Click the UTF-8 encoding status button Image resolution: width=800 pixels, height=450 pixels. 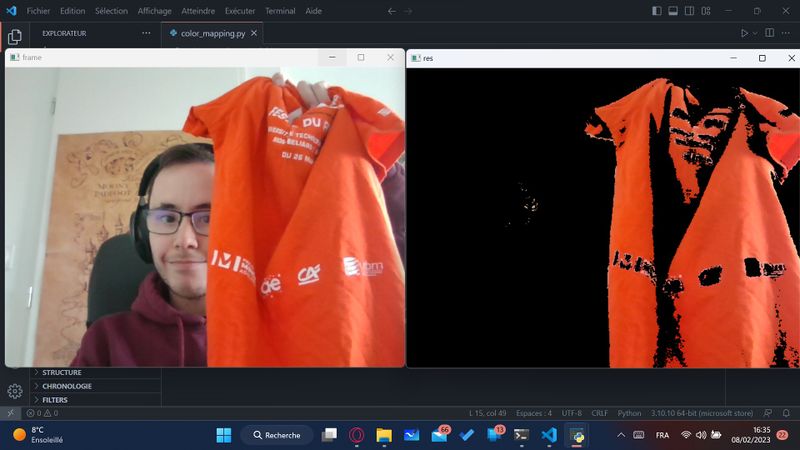pyautogui.click(x=571, y=413)
